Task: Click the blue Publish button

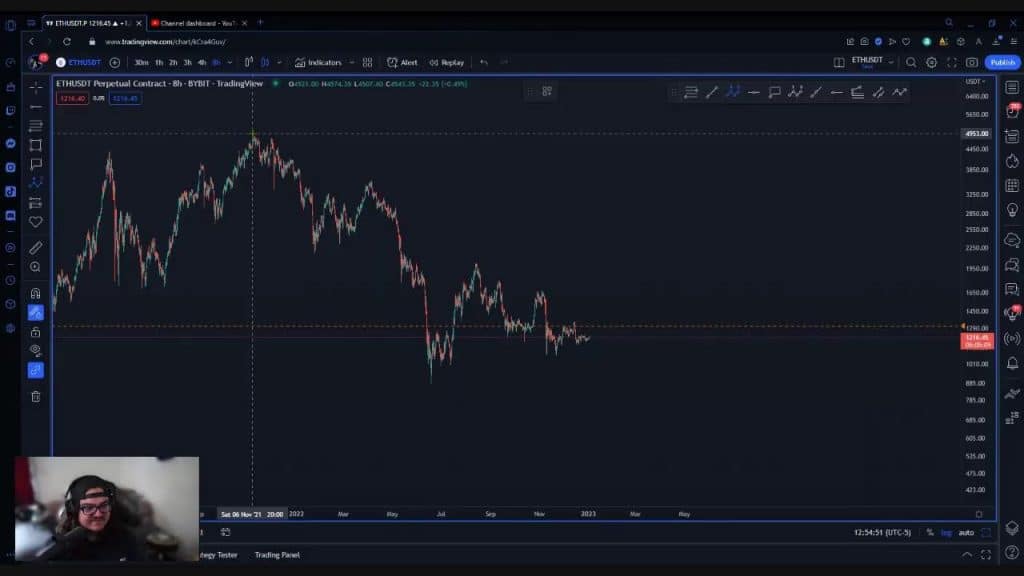Action: pyautogui.click(x=1002, y=62)
